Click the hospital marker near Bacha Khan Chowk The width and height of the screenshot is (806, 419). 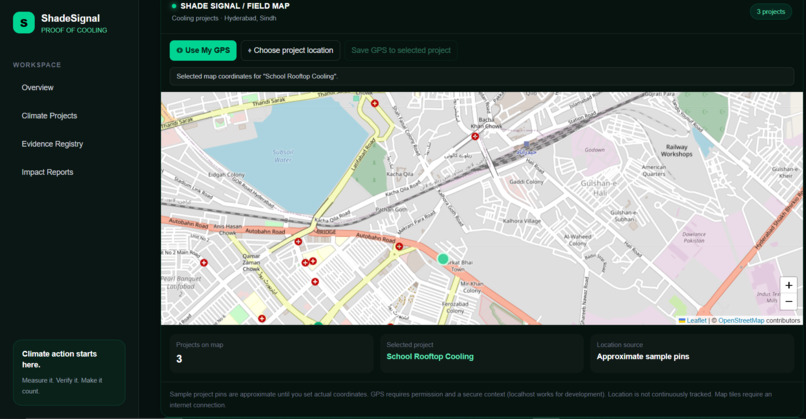coord(475,136)
